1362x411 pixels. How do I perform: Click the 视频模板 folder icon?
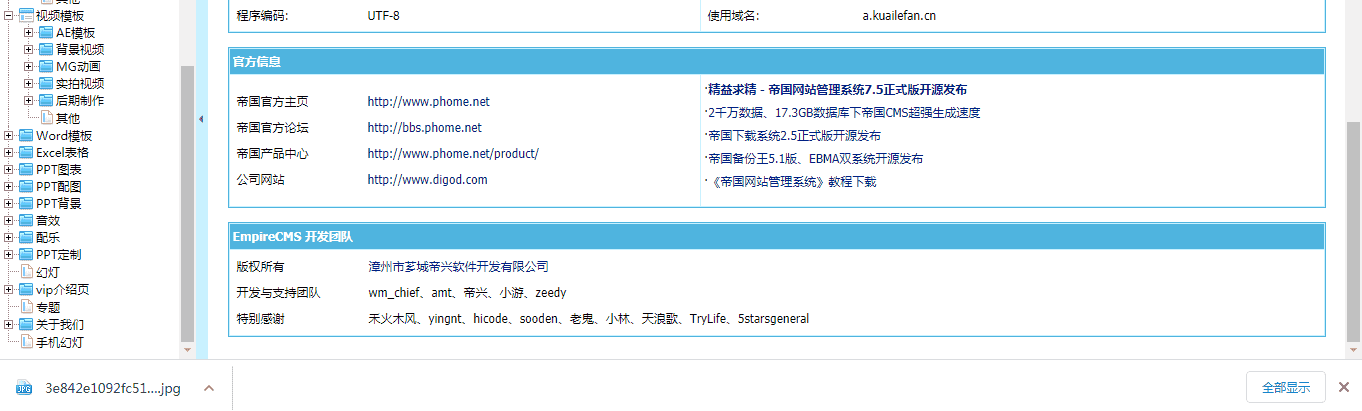pyautogui.click(x=26, y=15)
